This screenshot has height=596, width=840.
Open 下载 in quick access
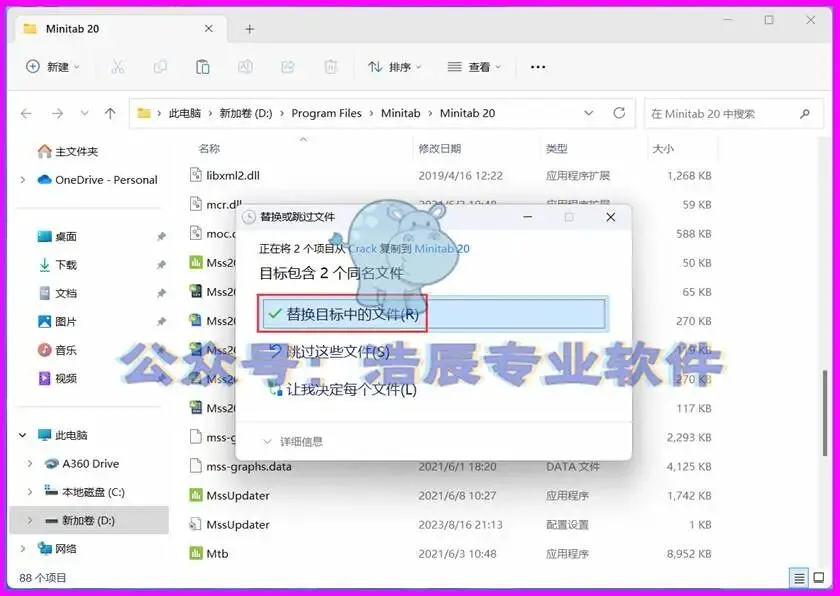tap(57, 265)
